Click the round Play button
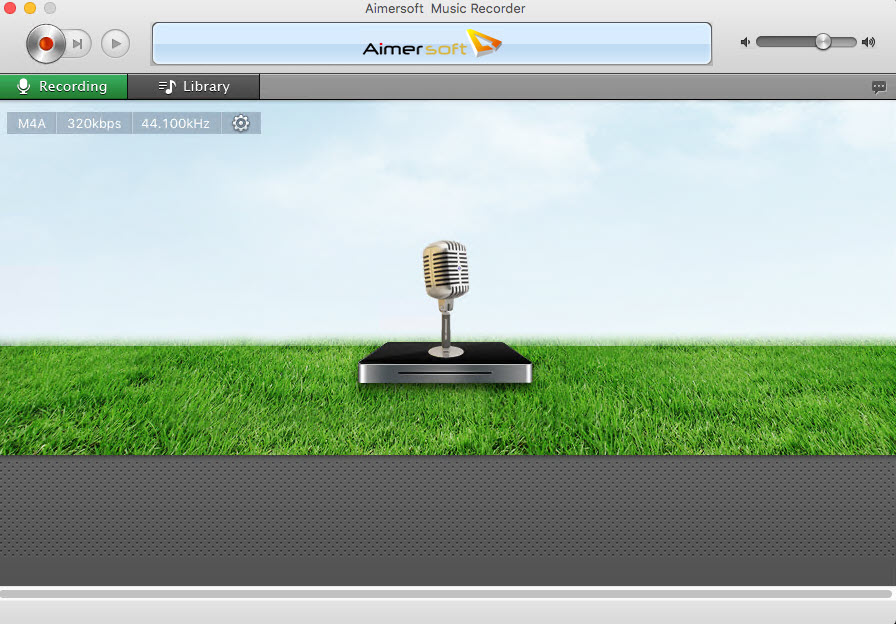Image resolution: width=896 pixels, height=624 pixels. click(115, 43)
